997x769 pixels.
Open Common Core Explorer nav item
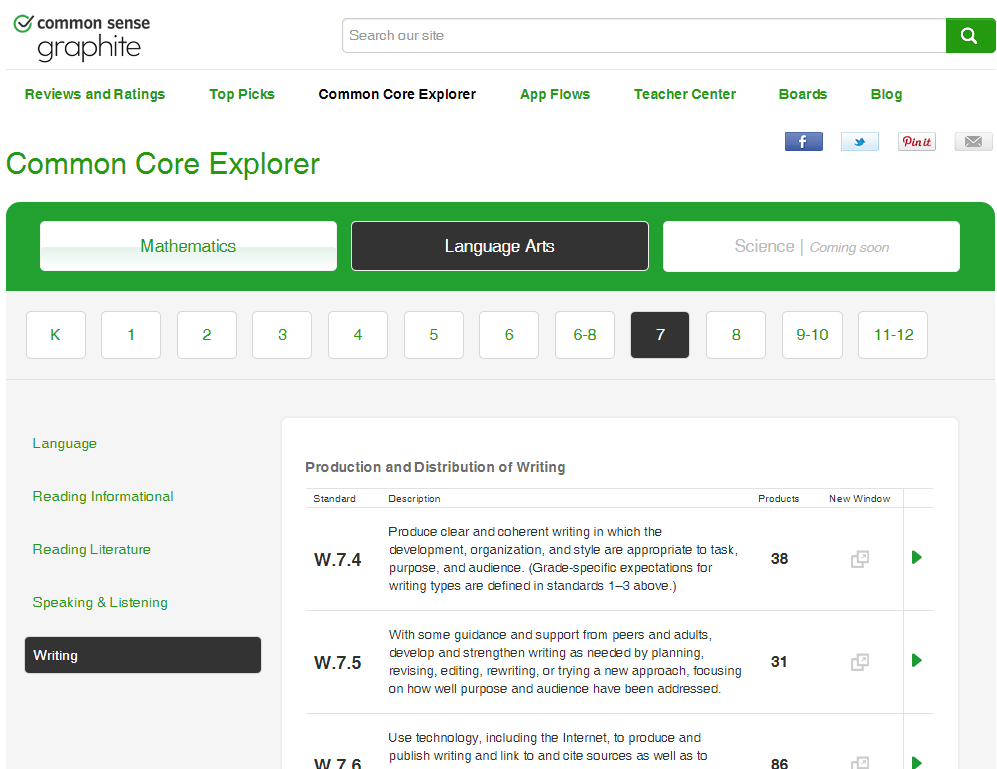(397, 94)
